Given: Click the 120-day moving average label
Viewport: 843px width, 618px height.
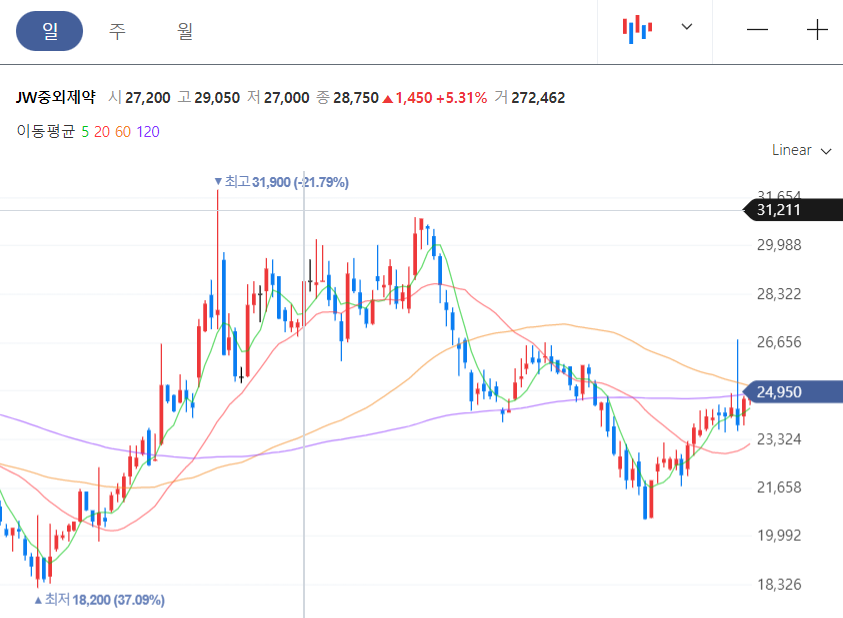Looking at the screenshot, I should click(x=148, y=132).
